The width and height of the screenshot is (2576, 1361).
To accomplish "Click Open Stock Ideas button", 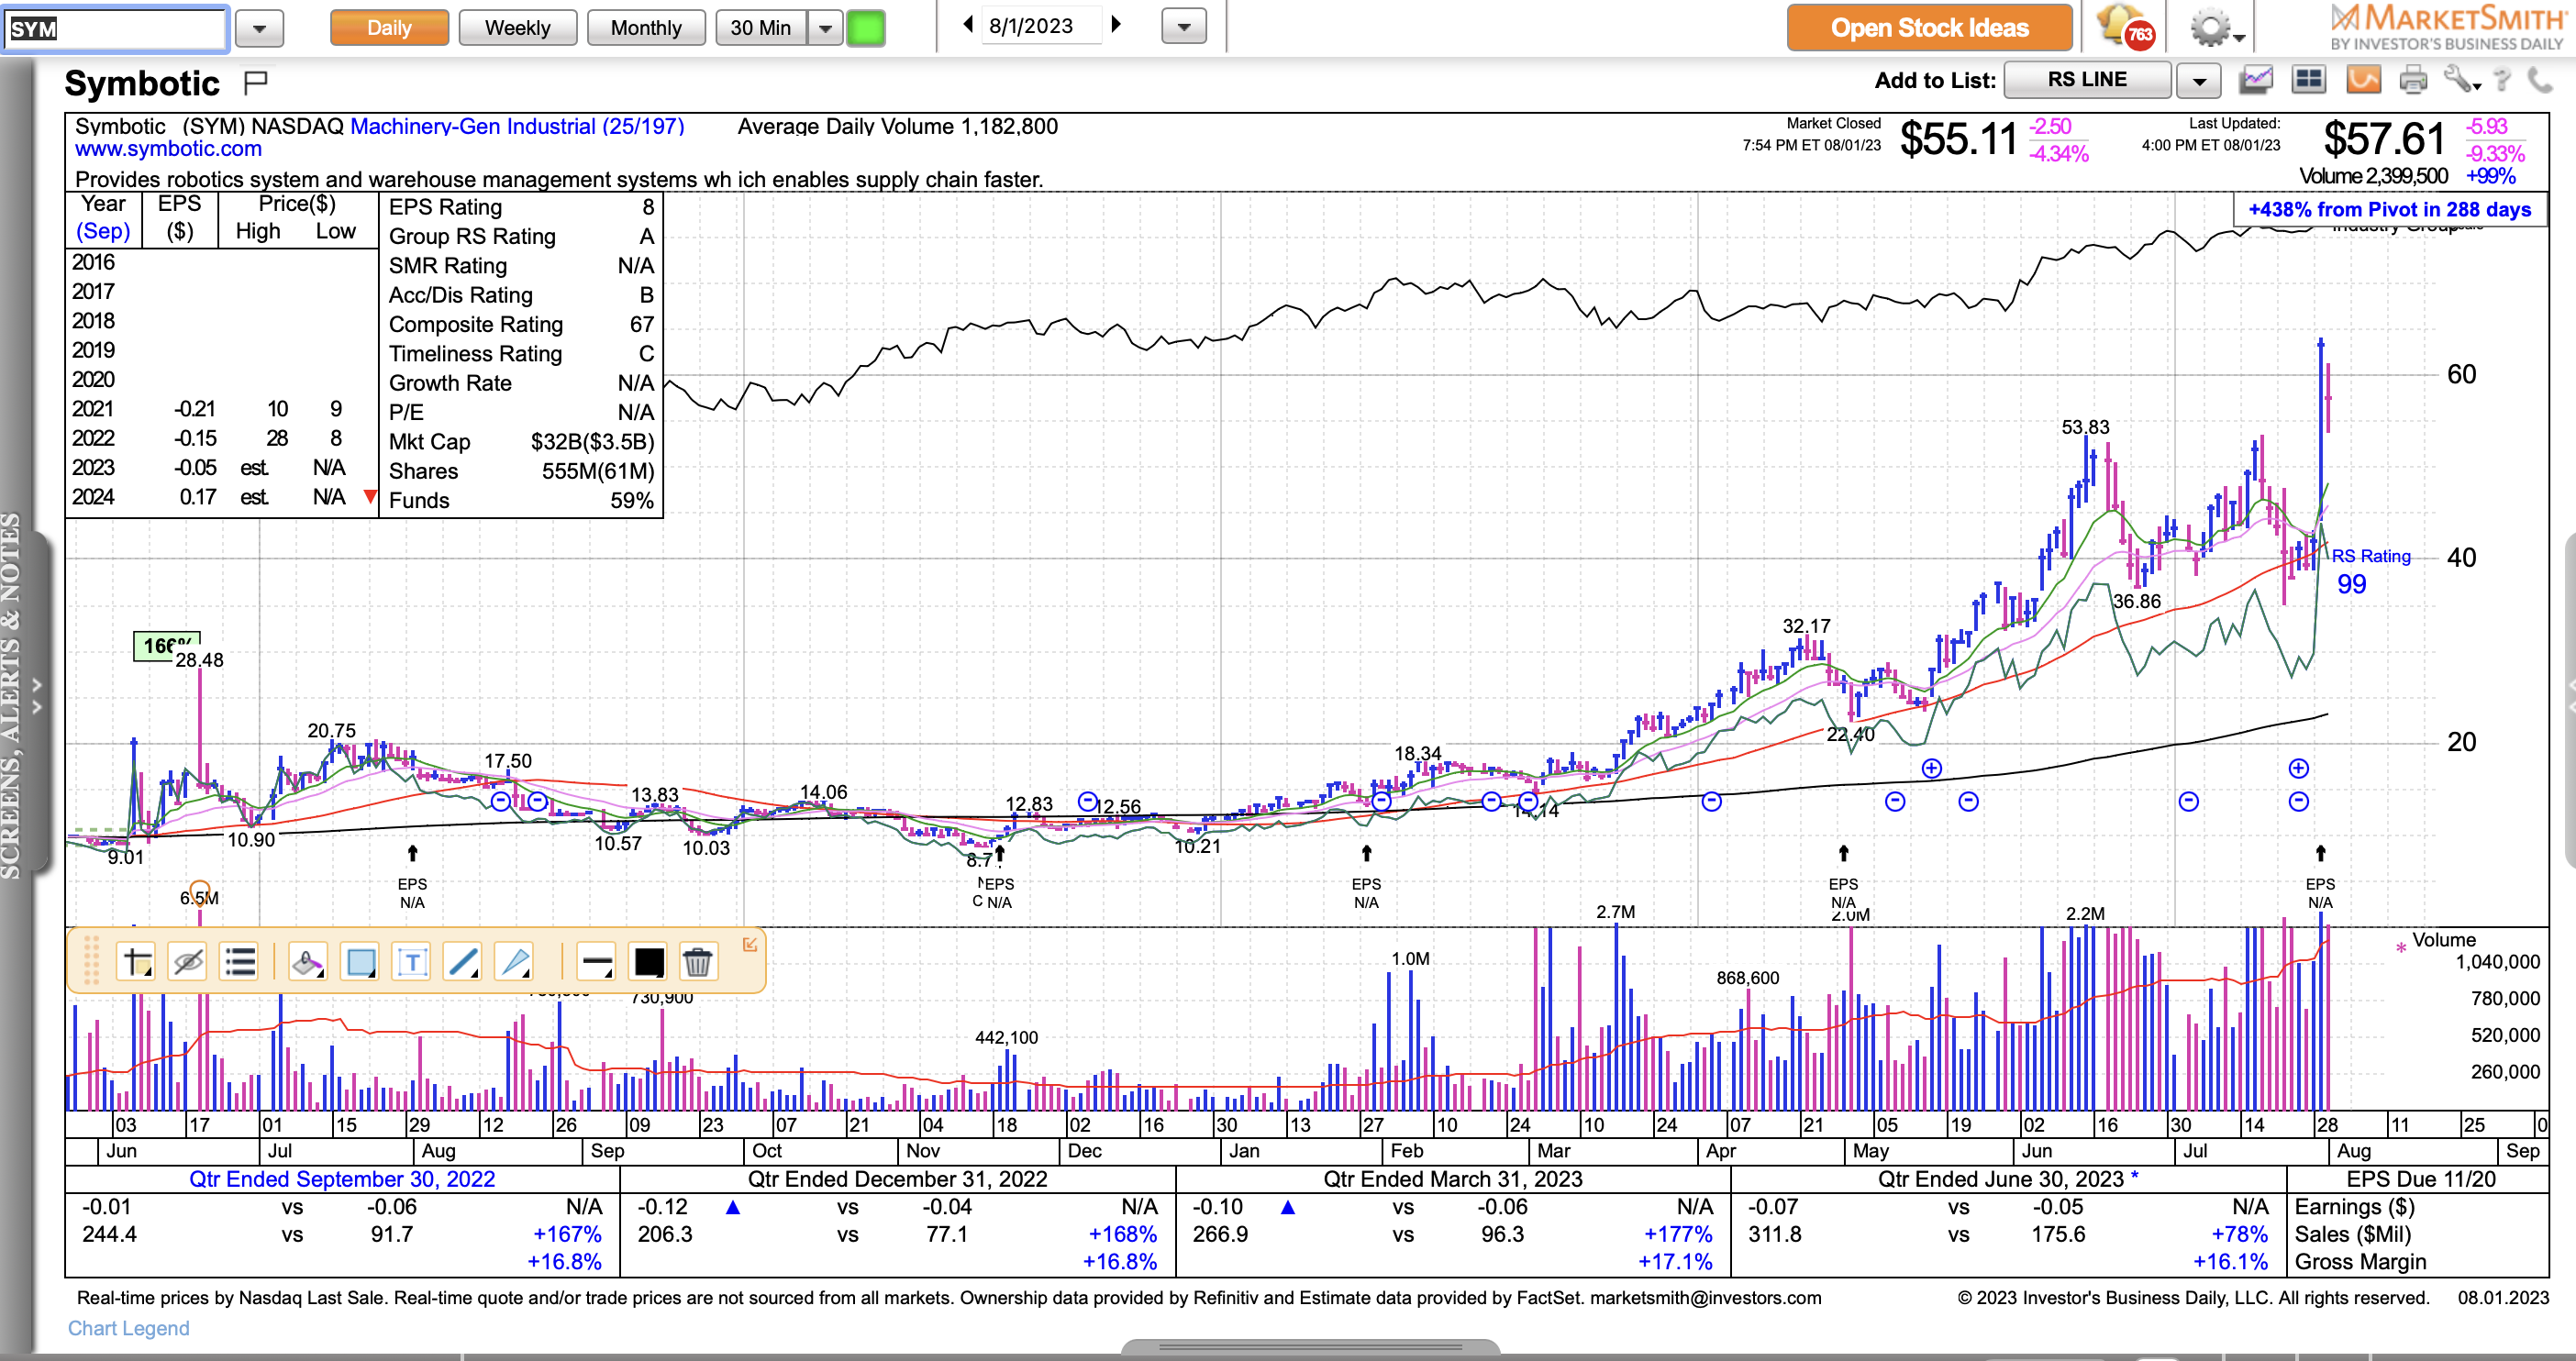I will 1929,28.
